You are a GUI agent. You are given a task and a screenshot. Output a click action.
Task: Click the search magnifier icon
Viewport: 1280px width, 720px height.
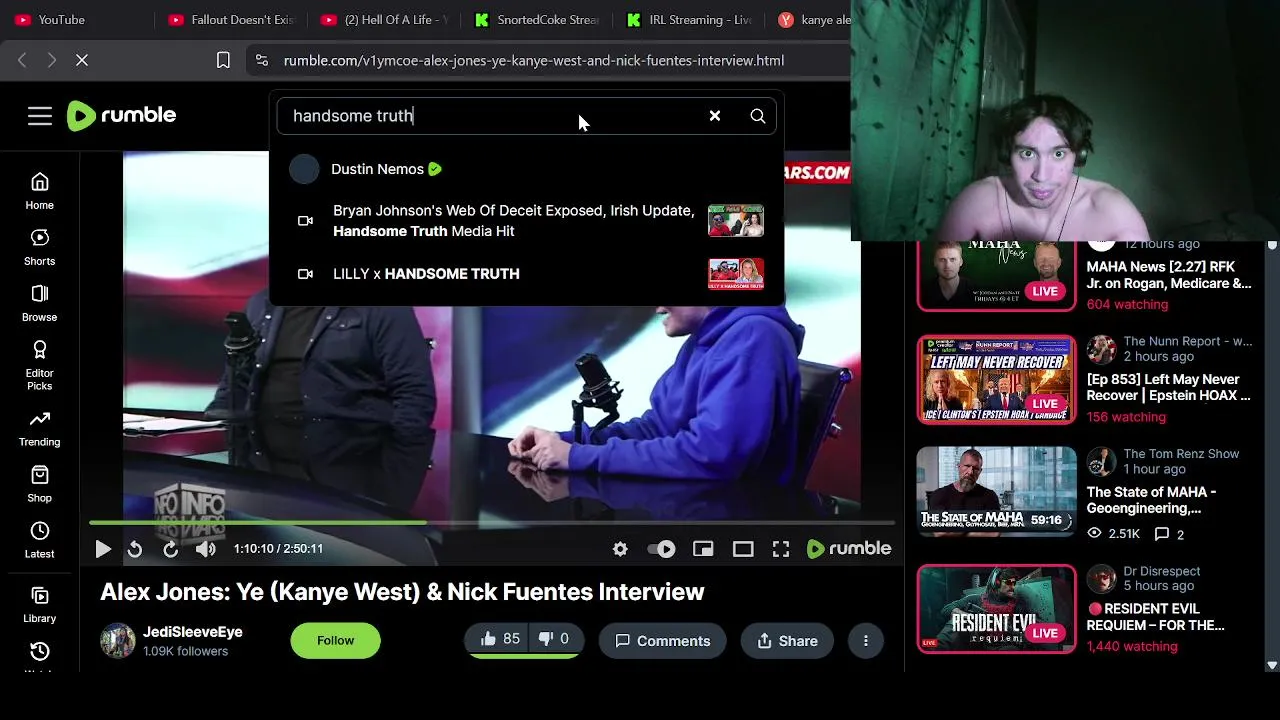coord(758,116)
